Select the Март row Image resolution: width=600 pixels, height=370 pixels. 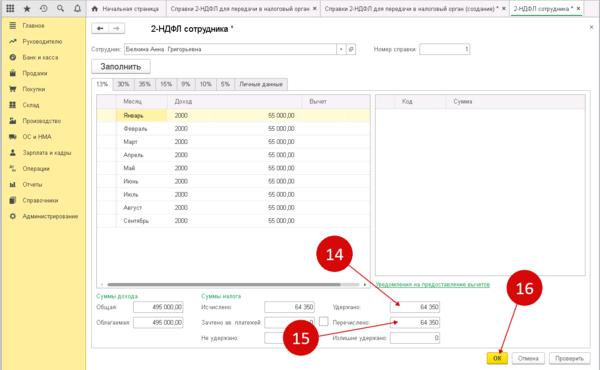tap(233, 142)
